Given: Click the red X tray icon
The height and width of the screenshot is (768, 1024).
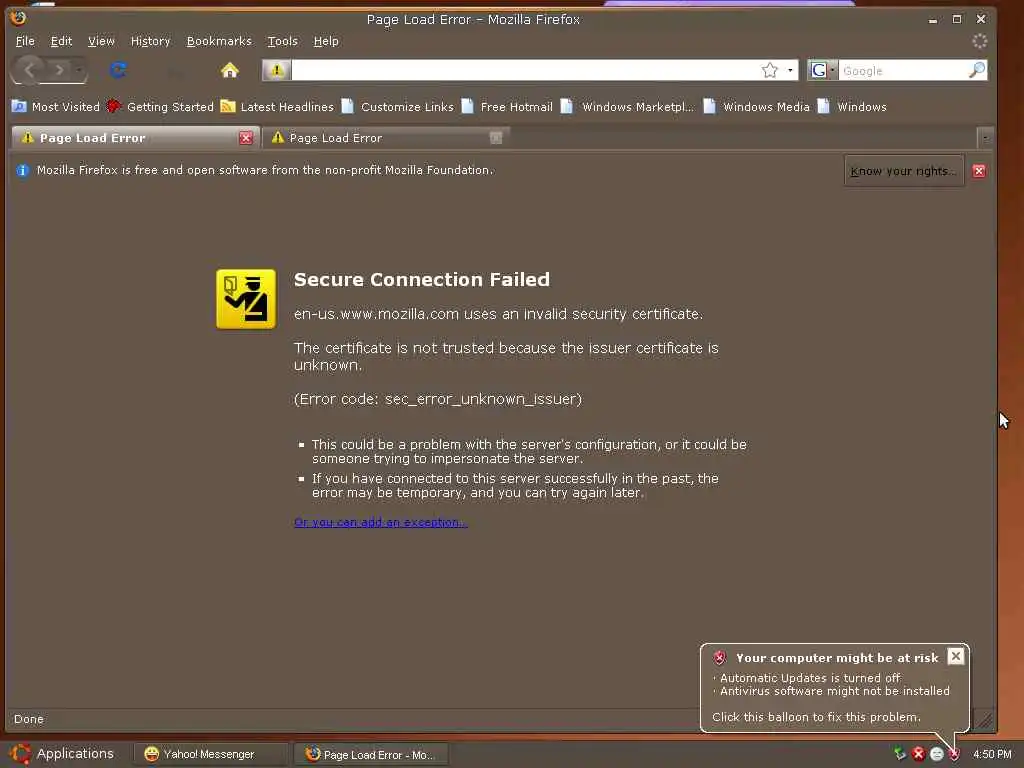Looking at the screenshot, I should pyautogui.click(x=918, y=754).
